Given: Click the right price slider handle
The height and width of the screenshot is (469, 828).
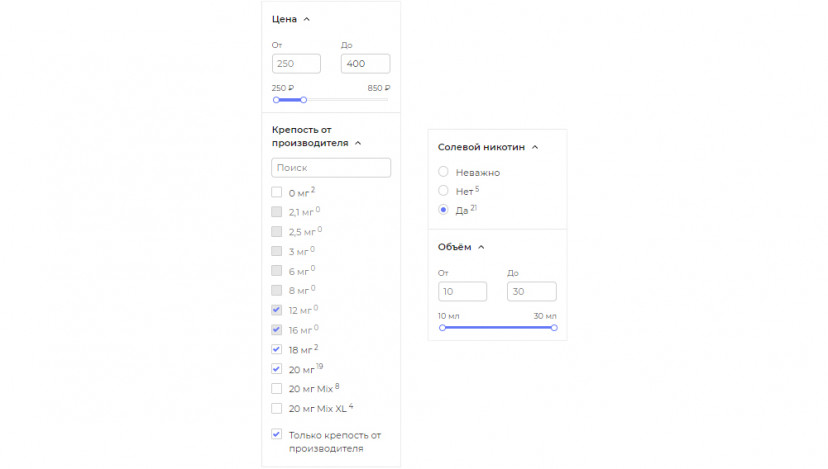Looking at the screenshot, I should [304, 100].
